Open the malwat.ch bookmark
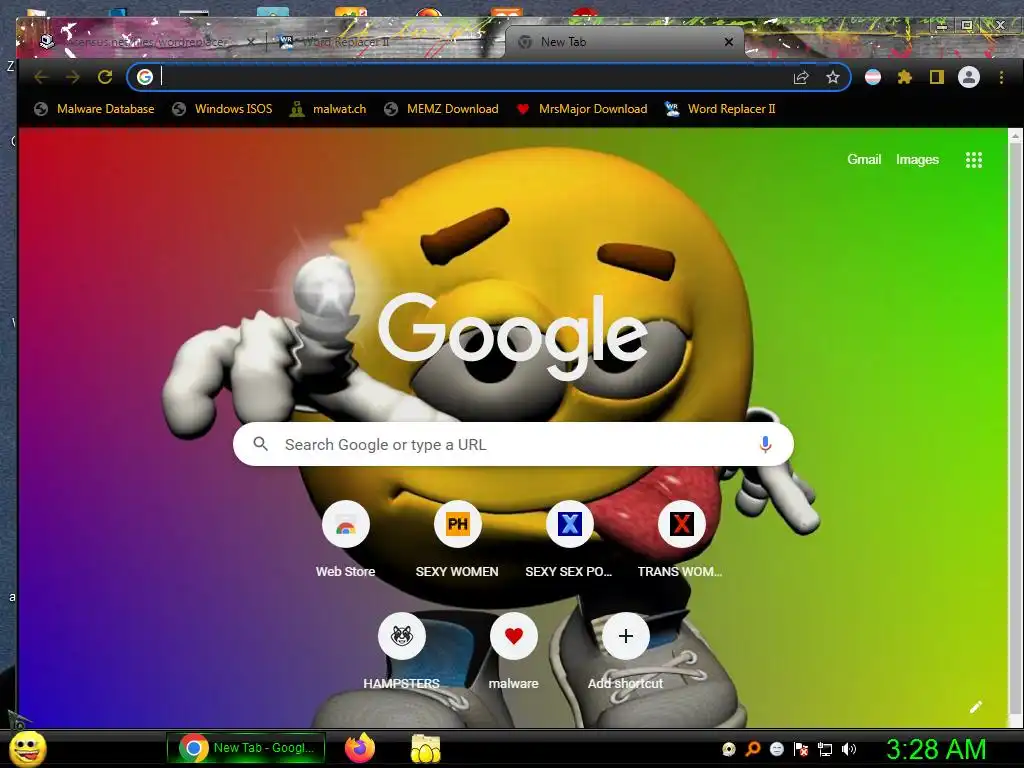Image resolution: width=1024 pixels, height=768 pixels. (x=328, y=109)
